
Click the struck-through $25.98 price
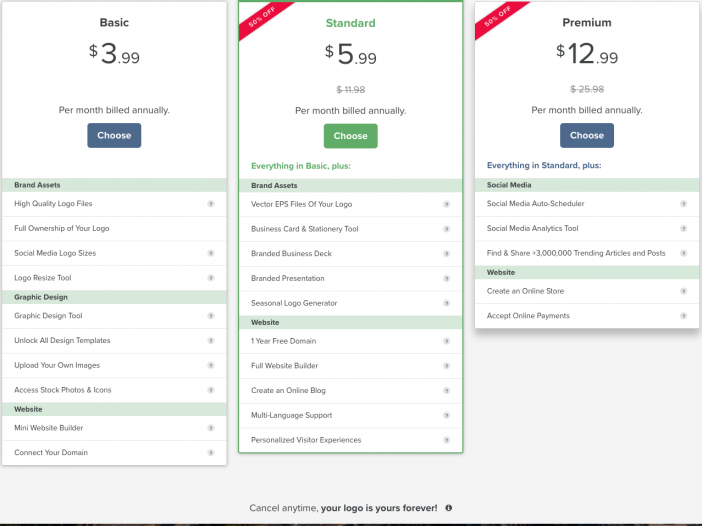pyautogui.click(x=586, y=89)
